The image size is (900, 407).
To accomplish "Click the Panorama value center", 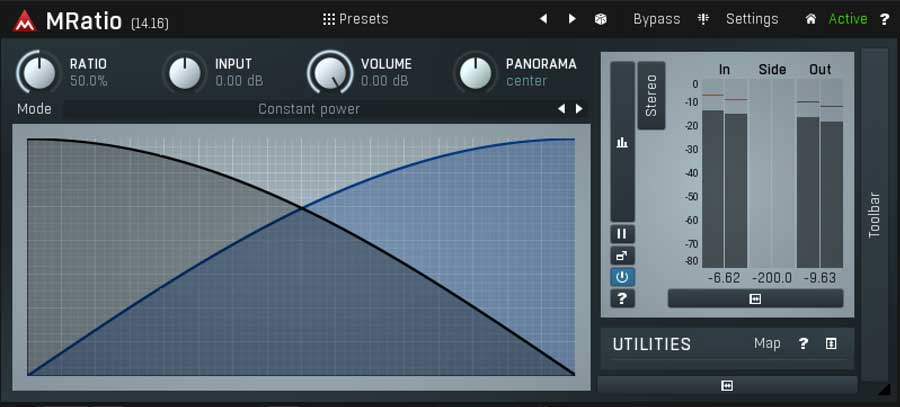I will coord(526,81).
